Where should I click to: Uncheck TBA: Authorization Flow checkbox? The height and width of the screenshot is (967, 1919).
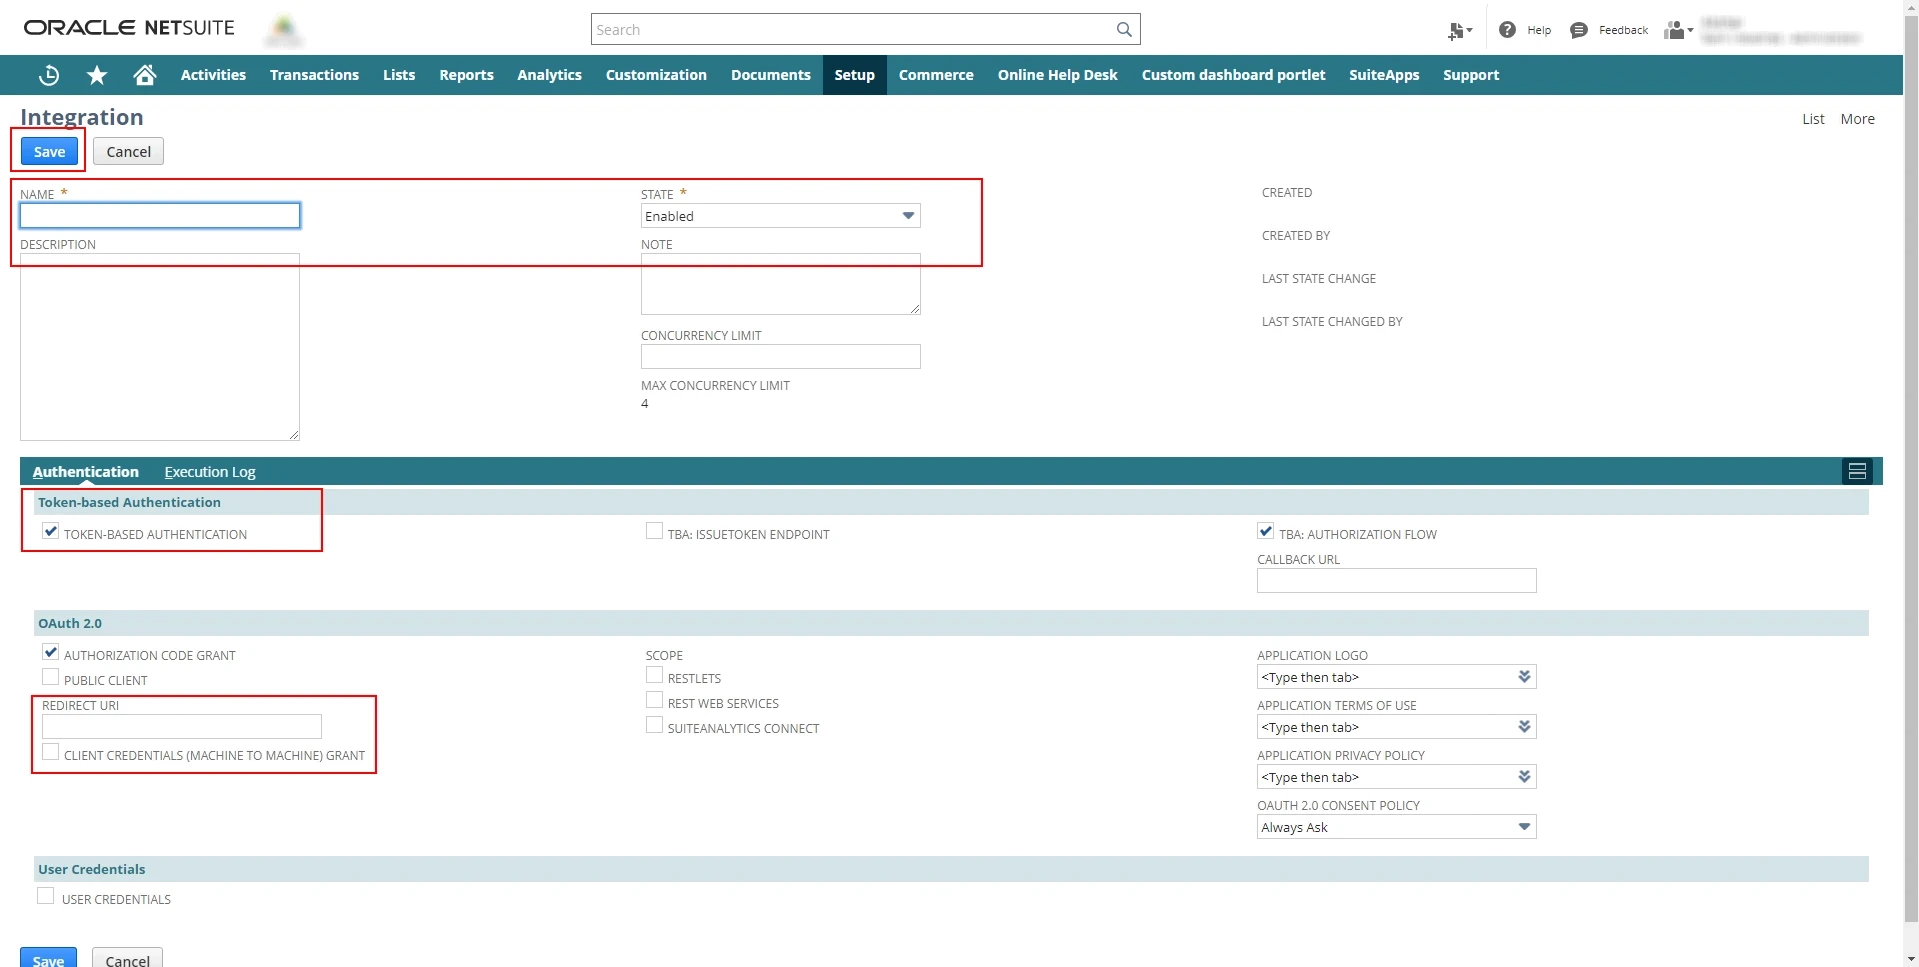1266,531
